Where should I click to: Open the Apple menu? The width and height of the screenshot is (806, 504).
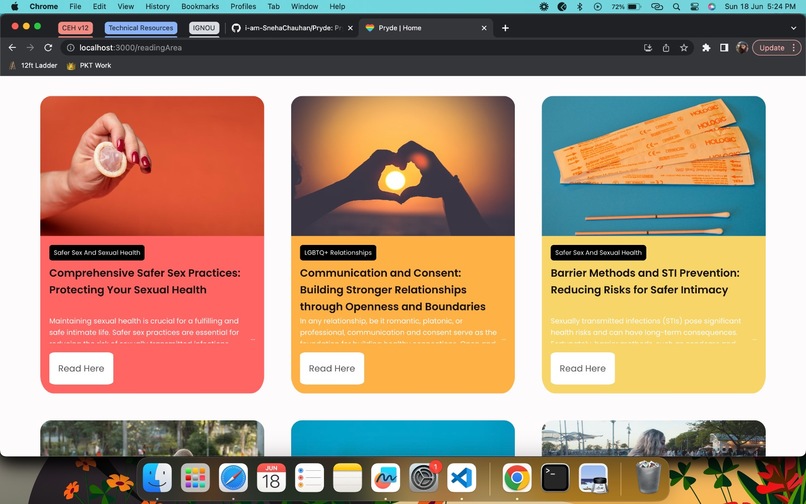14,7
